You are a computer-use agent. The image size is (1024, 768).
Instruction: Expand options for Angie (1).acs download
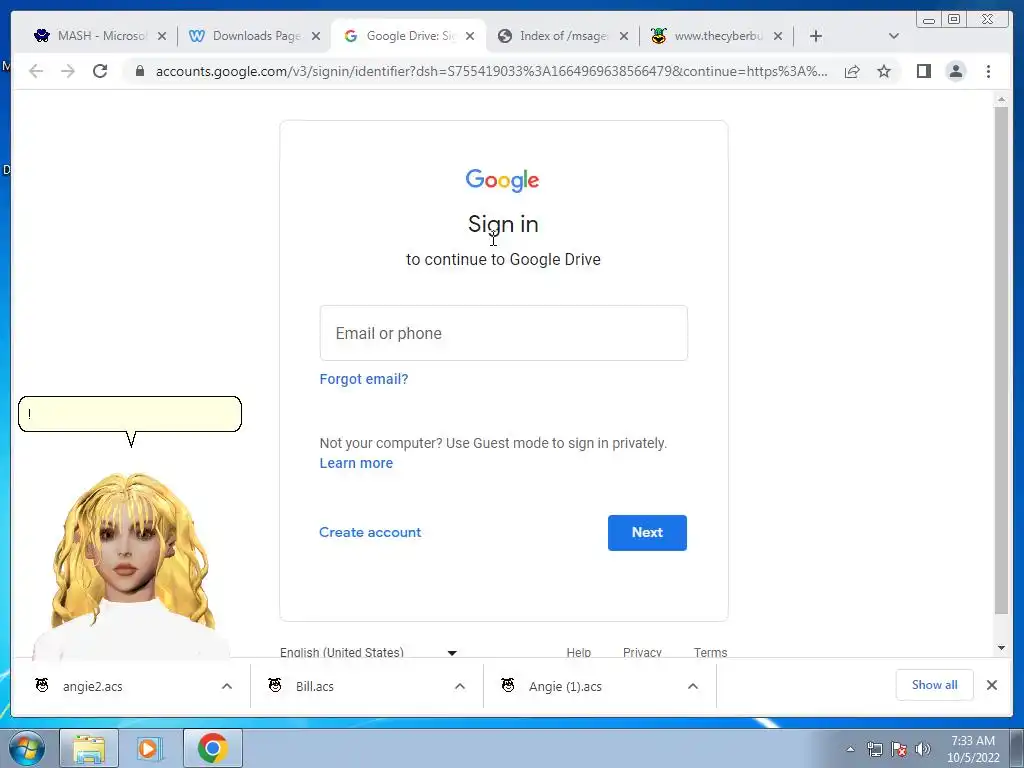tap(693, 686)
